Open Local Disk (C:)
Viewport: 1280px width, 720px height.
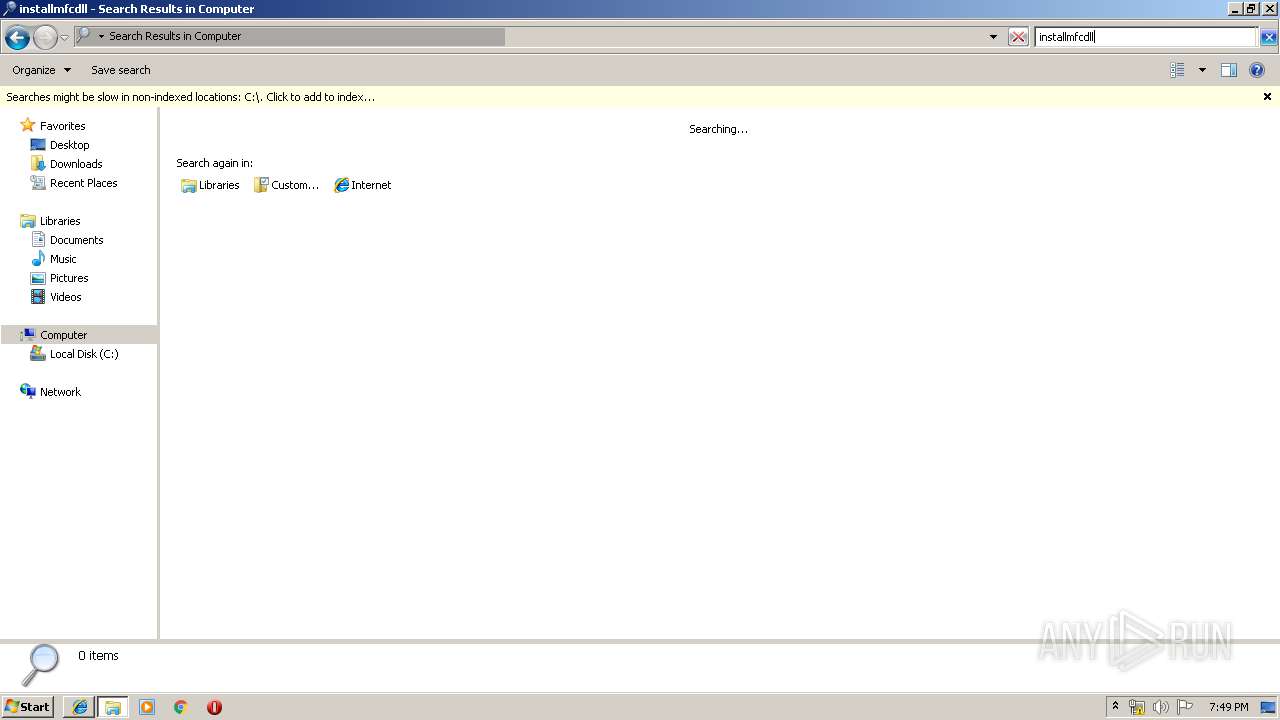pyautogui.click(x=84, y=354)
